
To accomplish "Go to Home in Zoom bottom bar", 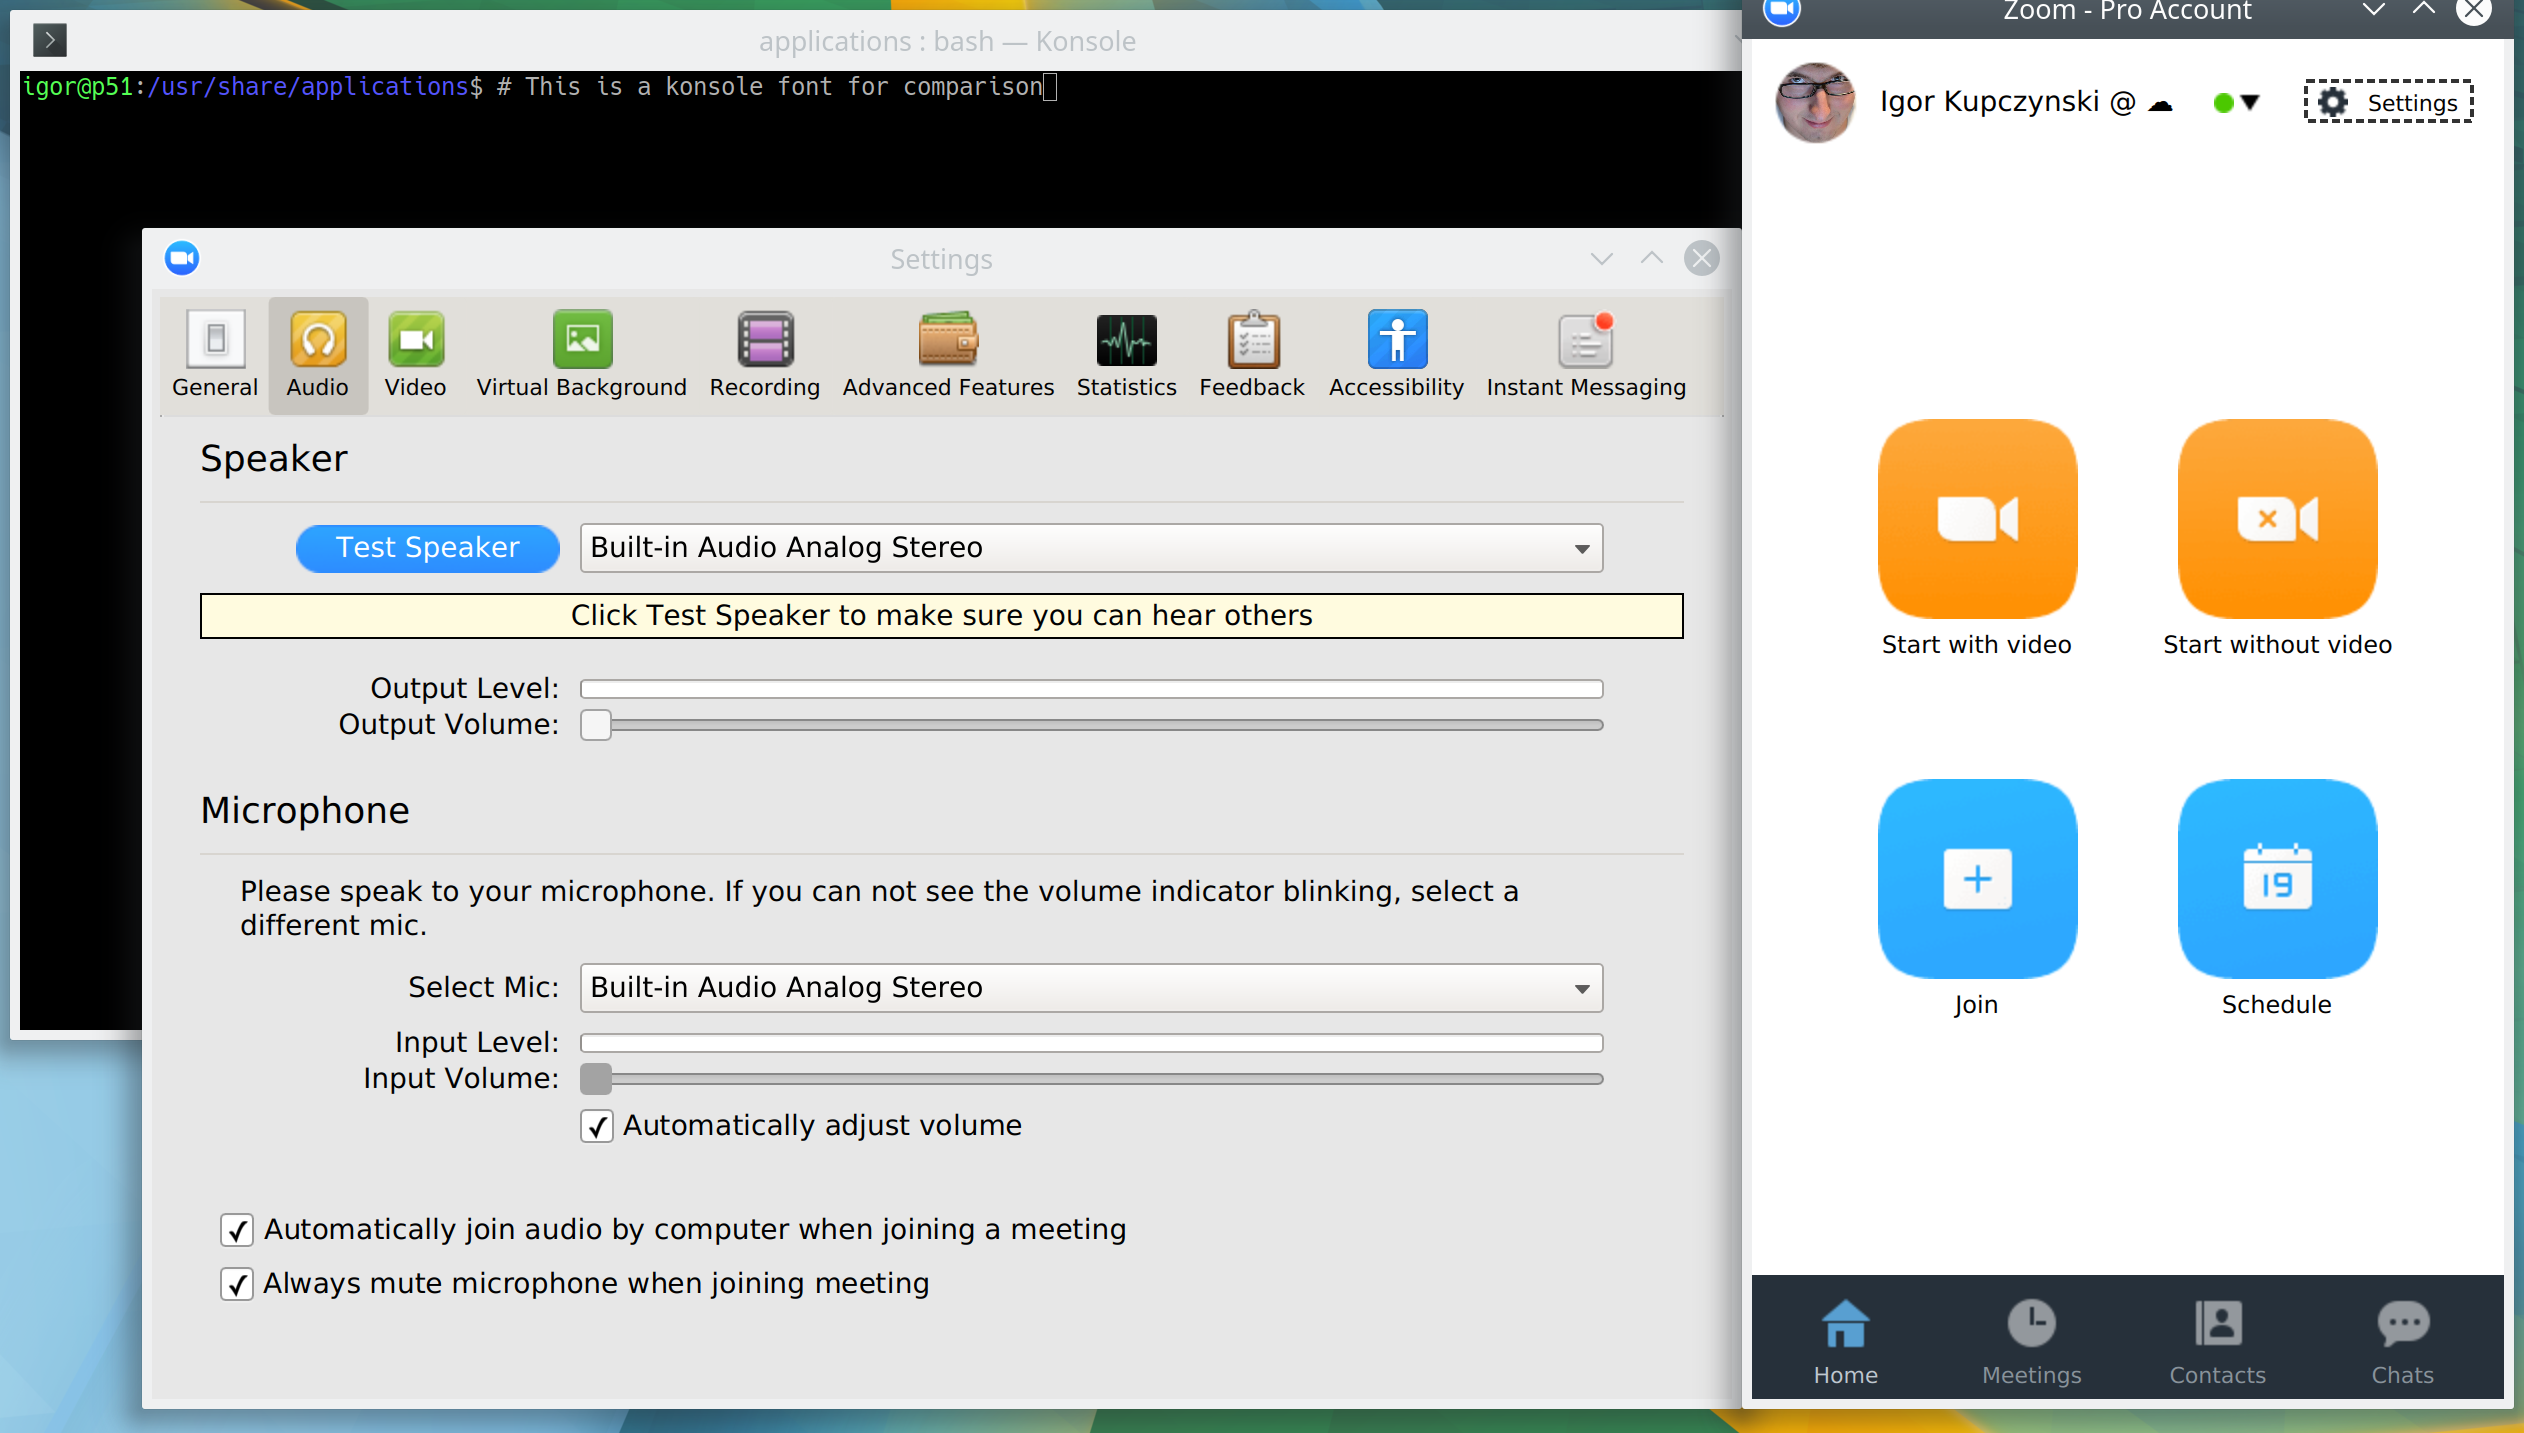I will coord(1845,1342).
